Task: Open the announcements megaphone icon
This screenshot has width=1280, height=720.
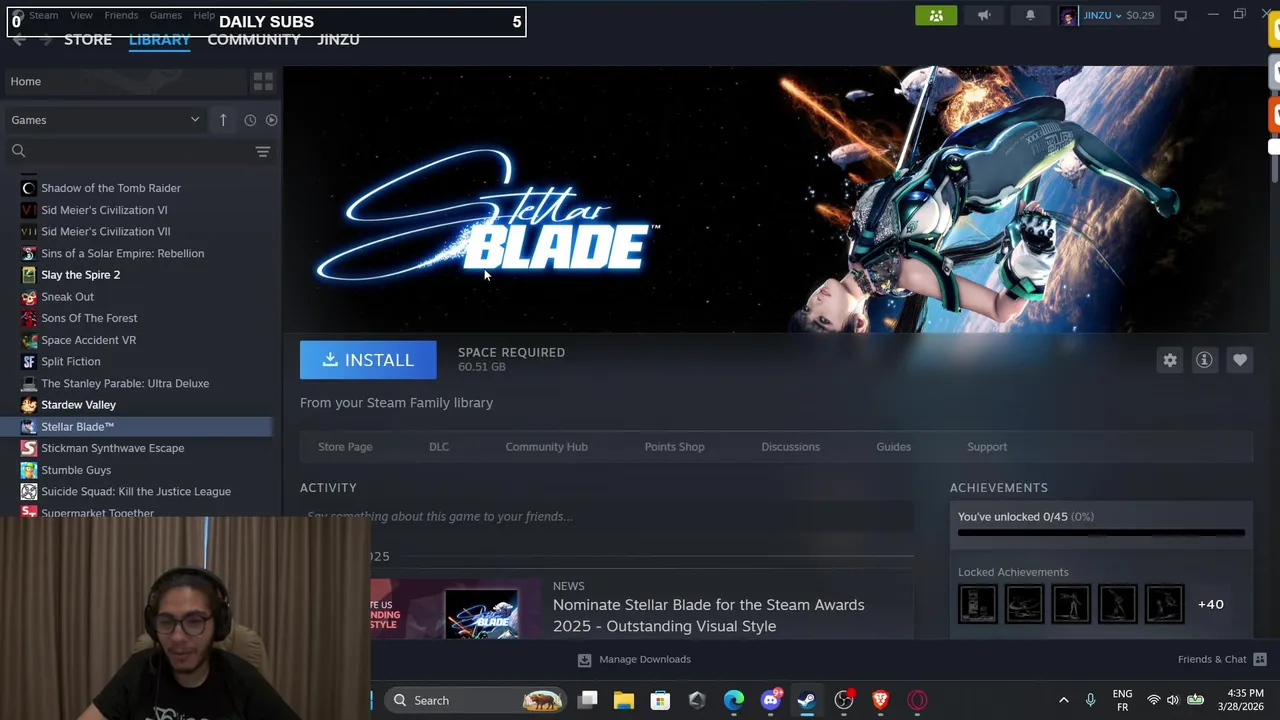Action: coord(984,15)
